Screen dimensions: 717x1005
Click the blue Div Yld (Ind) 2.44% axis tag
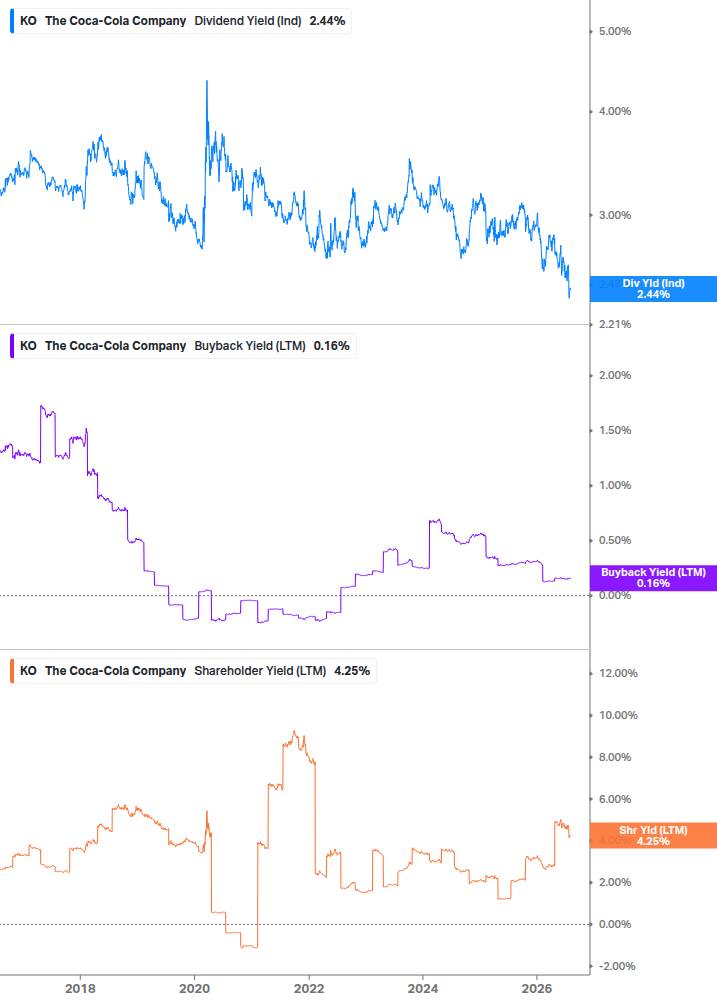coord(653,289)
